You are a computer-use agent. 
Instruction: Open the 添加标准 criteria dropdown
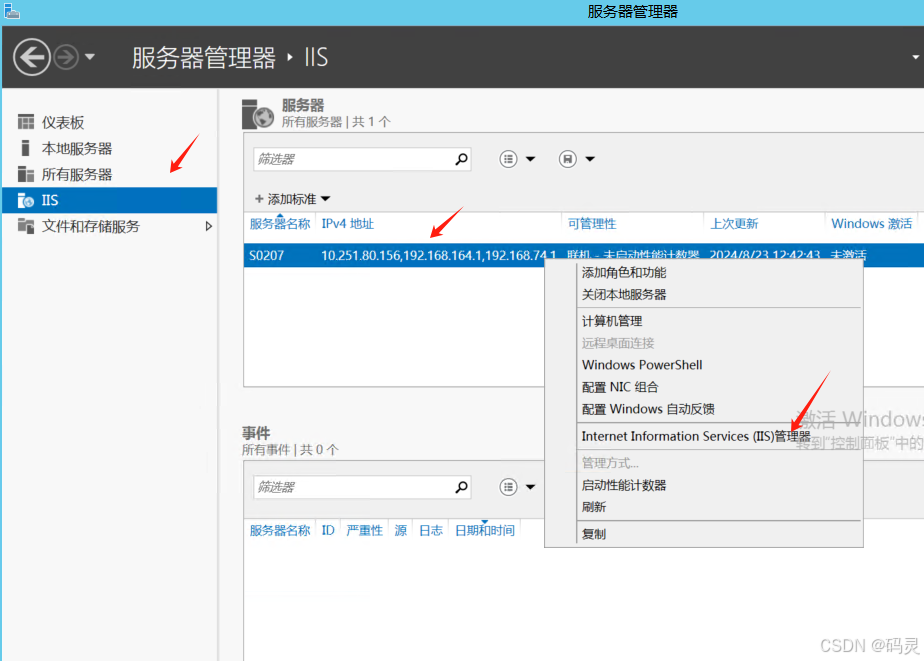tap(292, 199)
